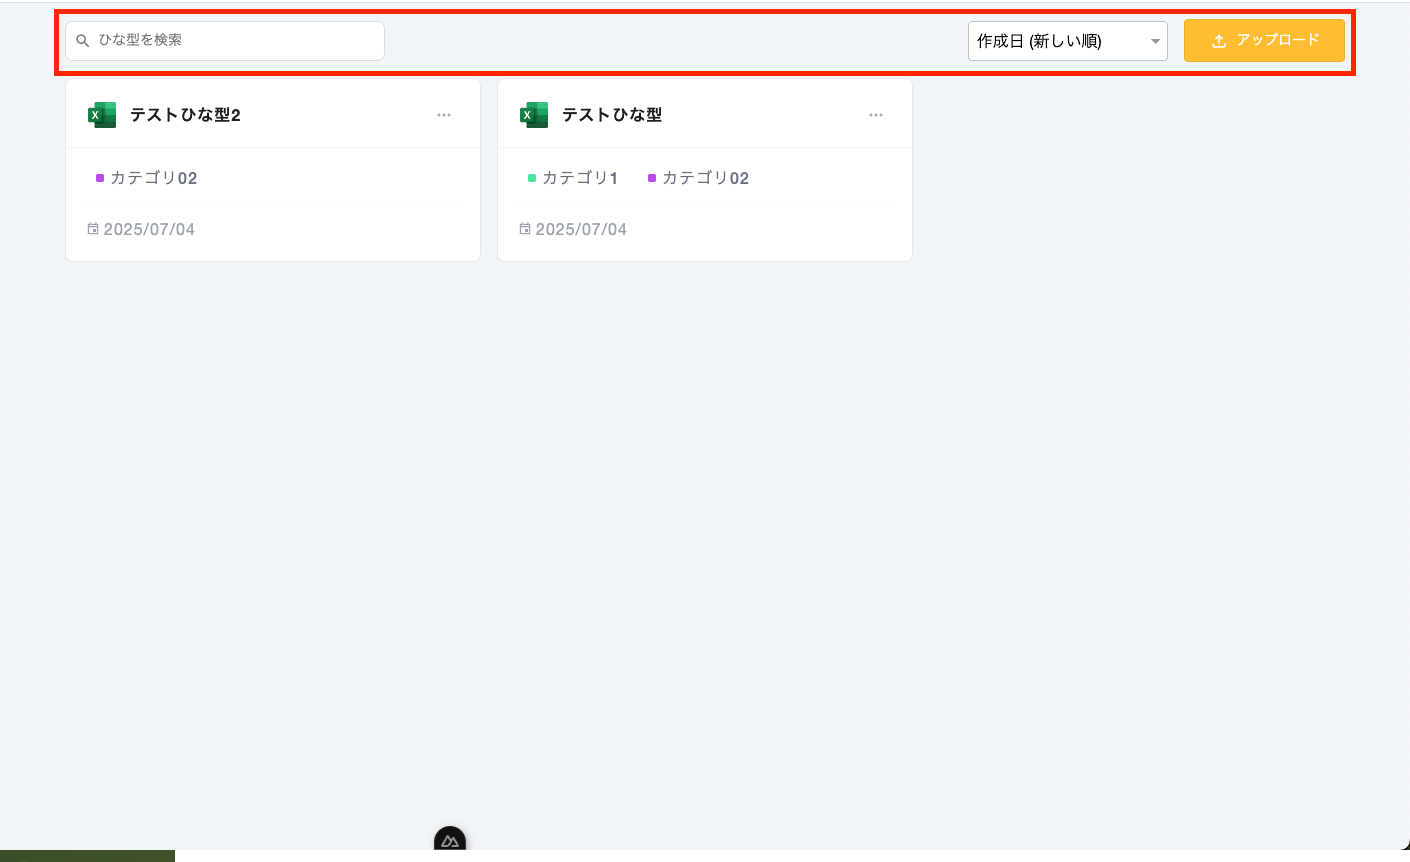
Task: Open the template named テストひな型2
Action: pos(187,114)
